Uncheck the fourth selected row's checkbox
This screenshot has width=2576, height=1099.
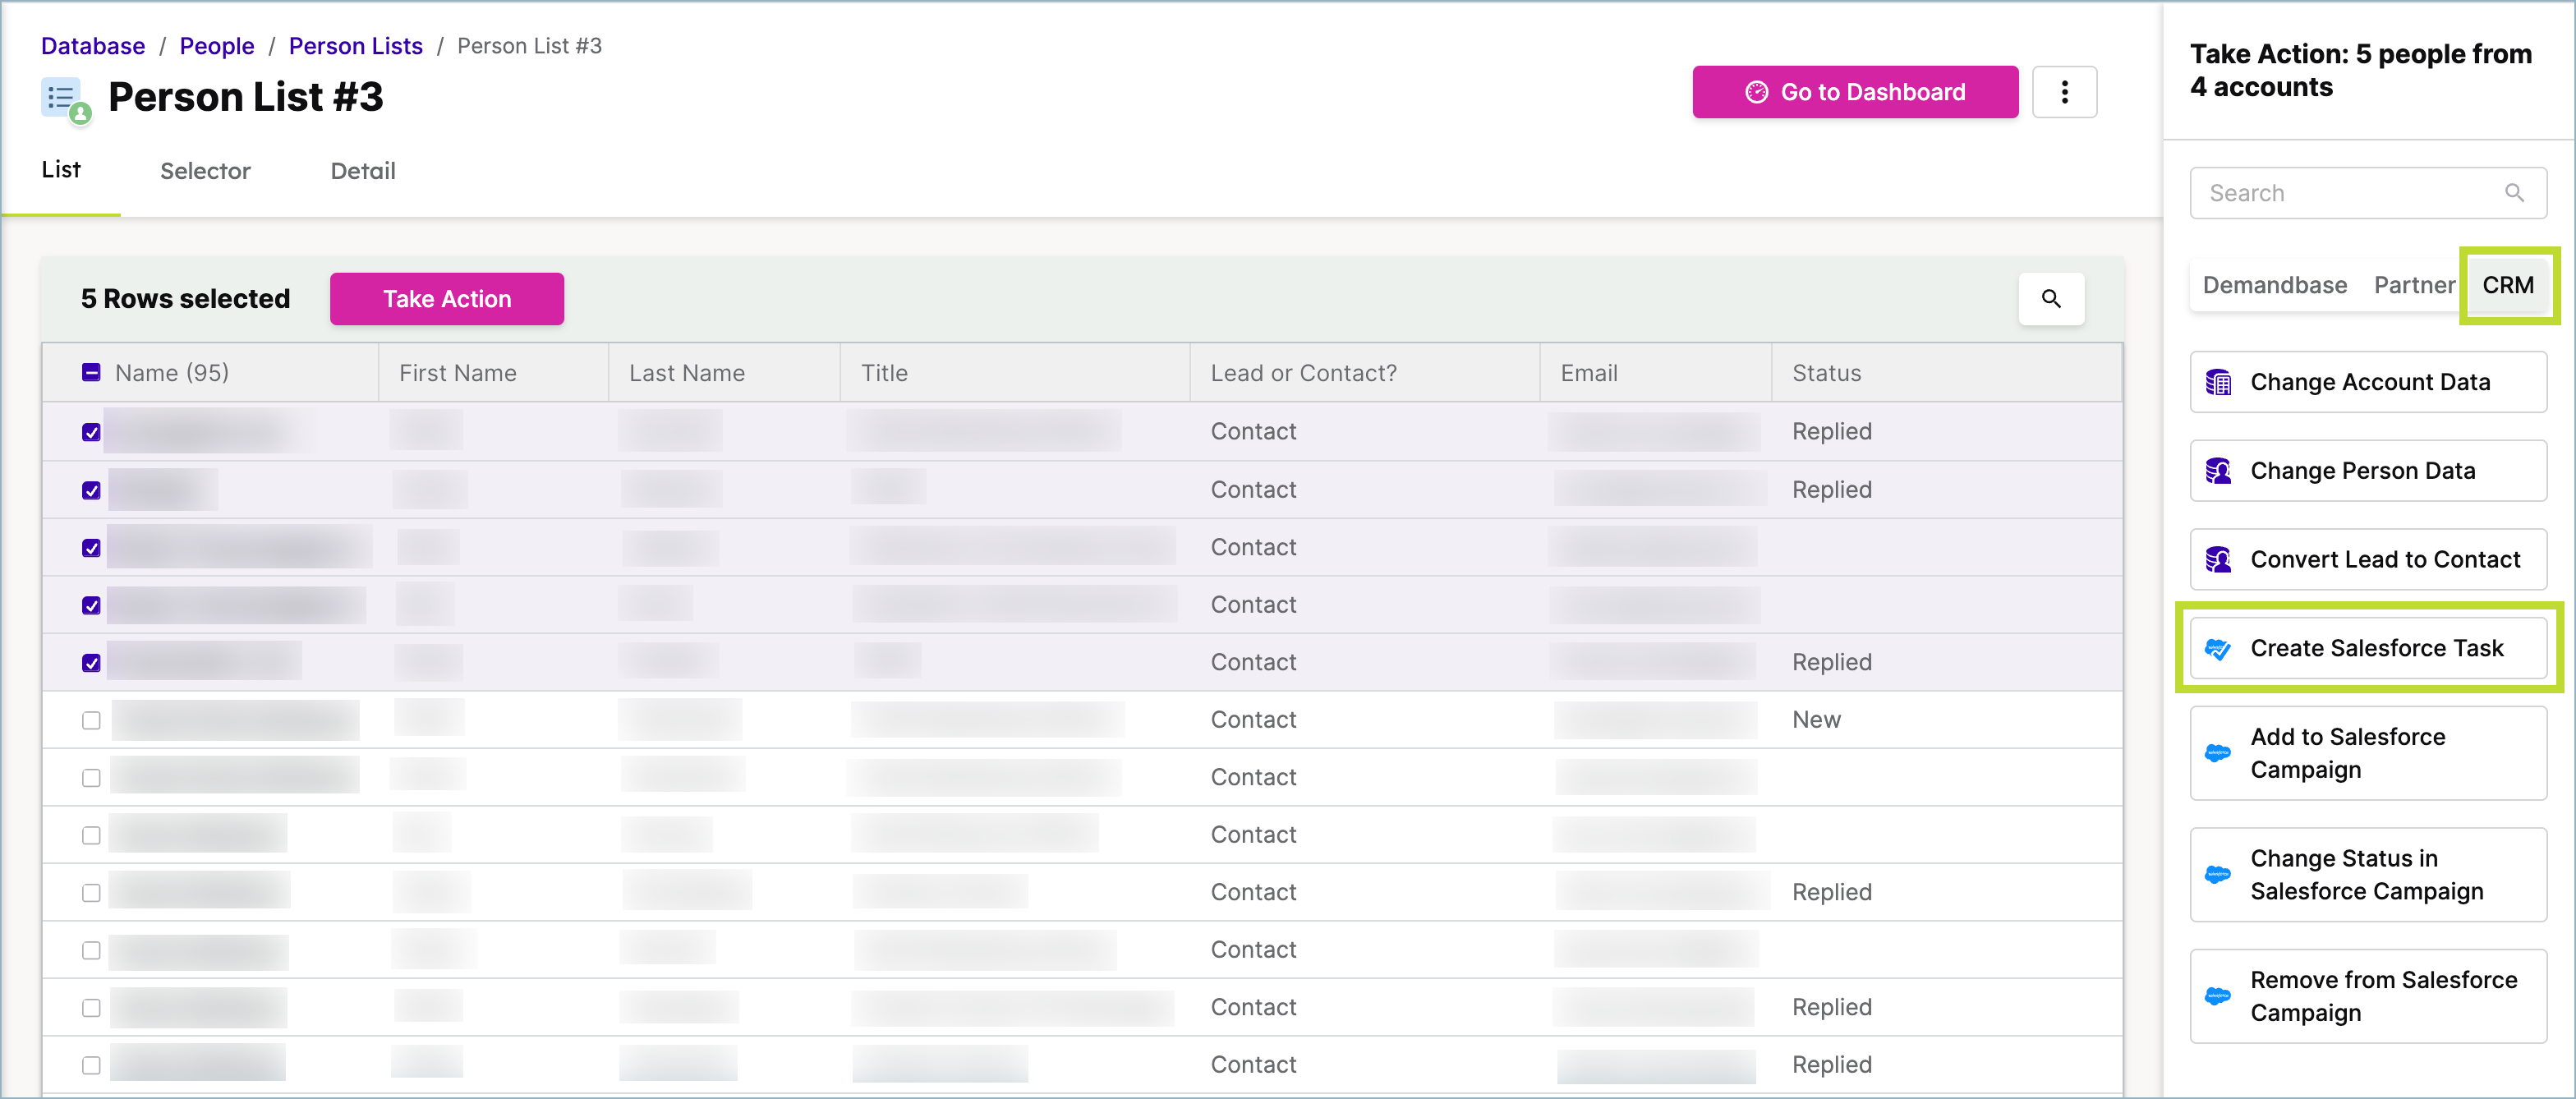pyautogui.click(x=91, y=605)
